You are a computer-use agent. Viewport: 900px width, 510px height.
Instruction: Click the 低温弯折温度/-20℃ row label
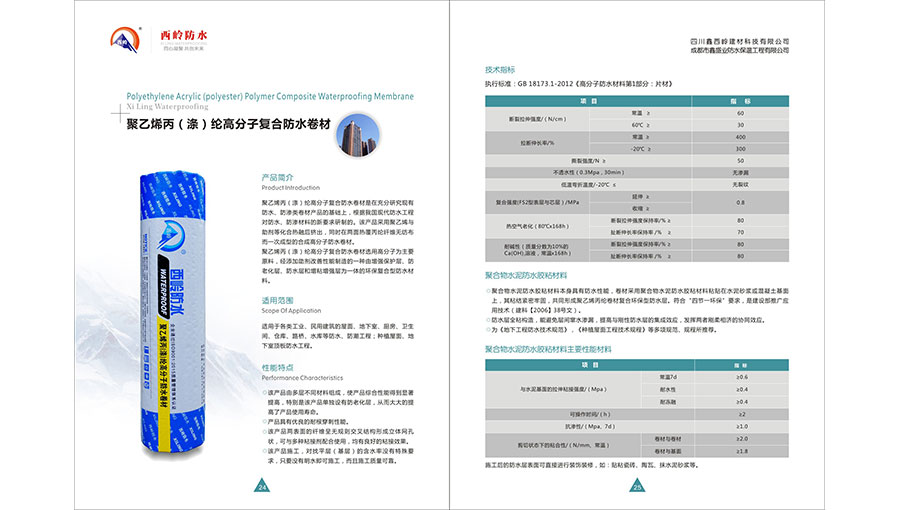point(588,185)
